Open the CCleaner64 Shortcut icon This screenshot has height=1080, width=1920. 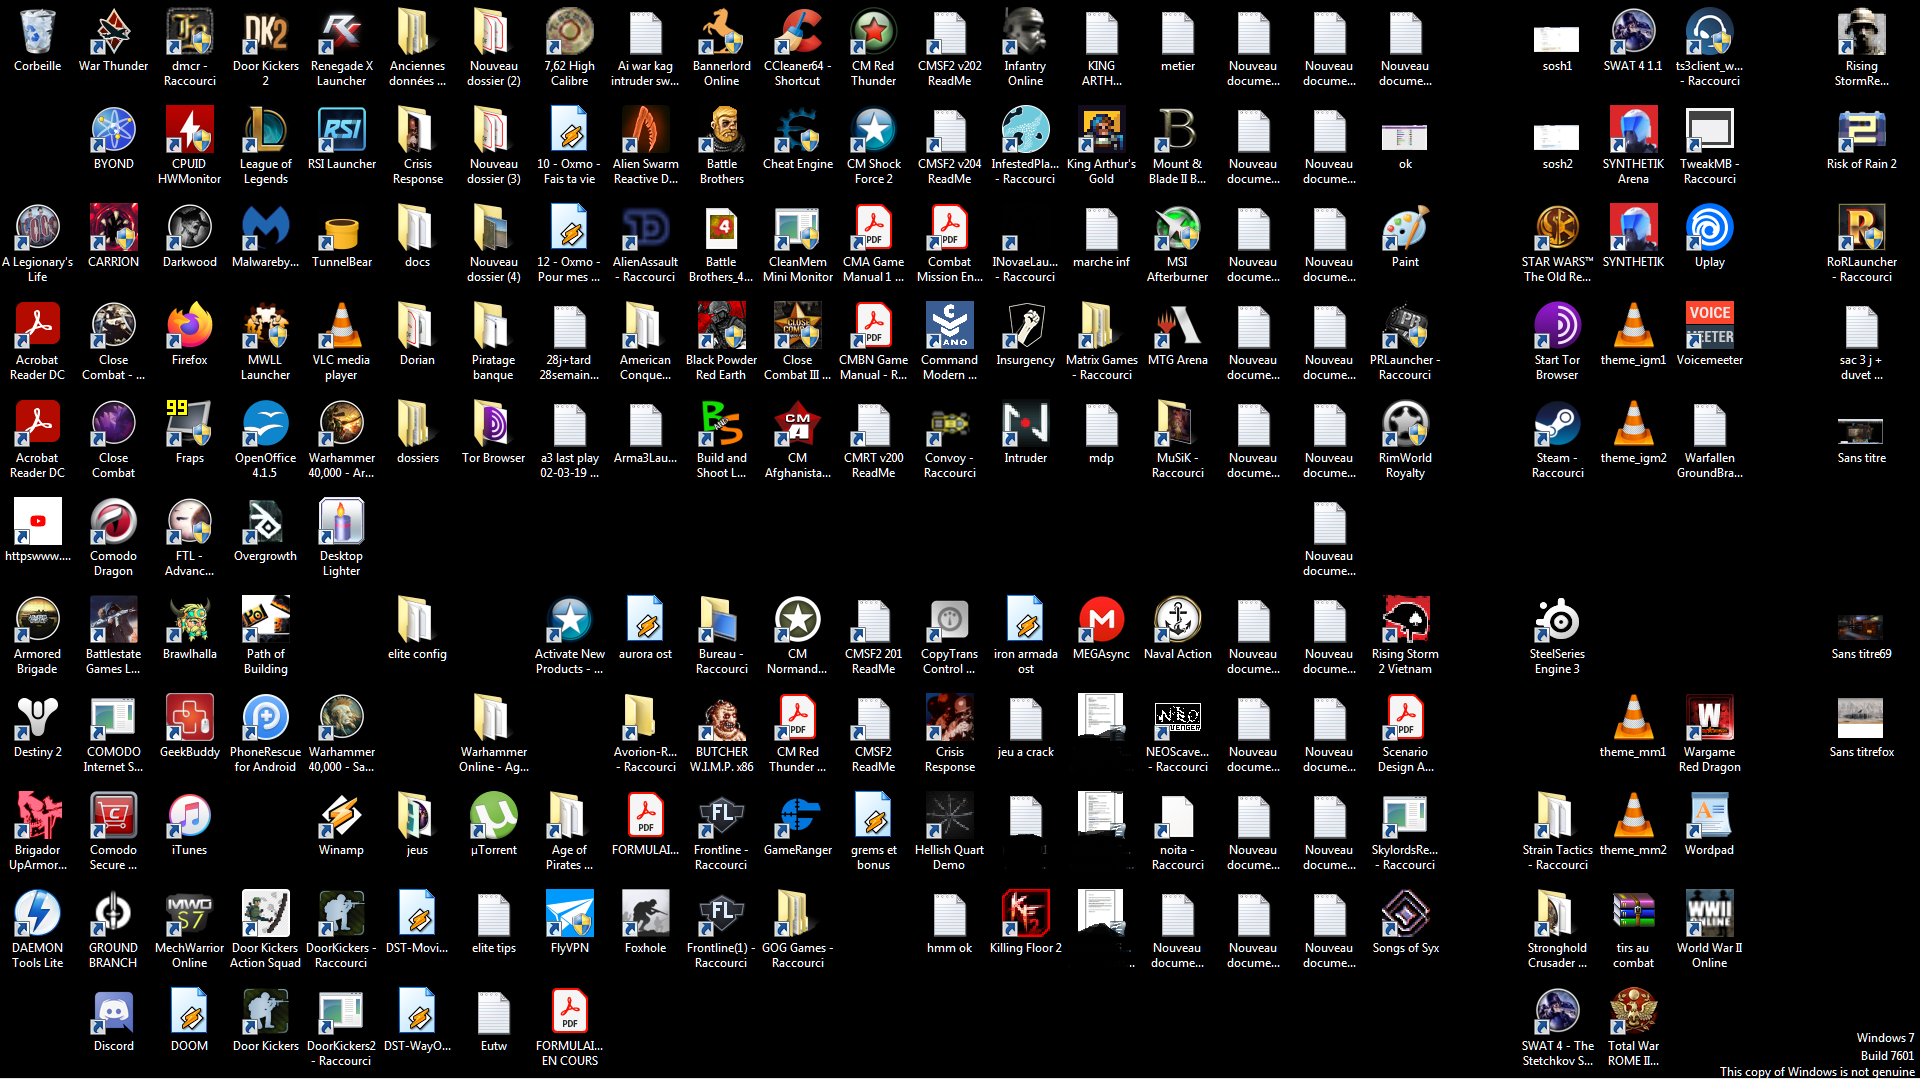pyautogui.click(x=797, y=47)
